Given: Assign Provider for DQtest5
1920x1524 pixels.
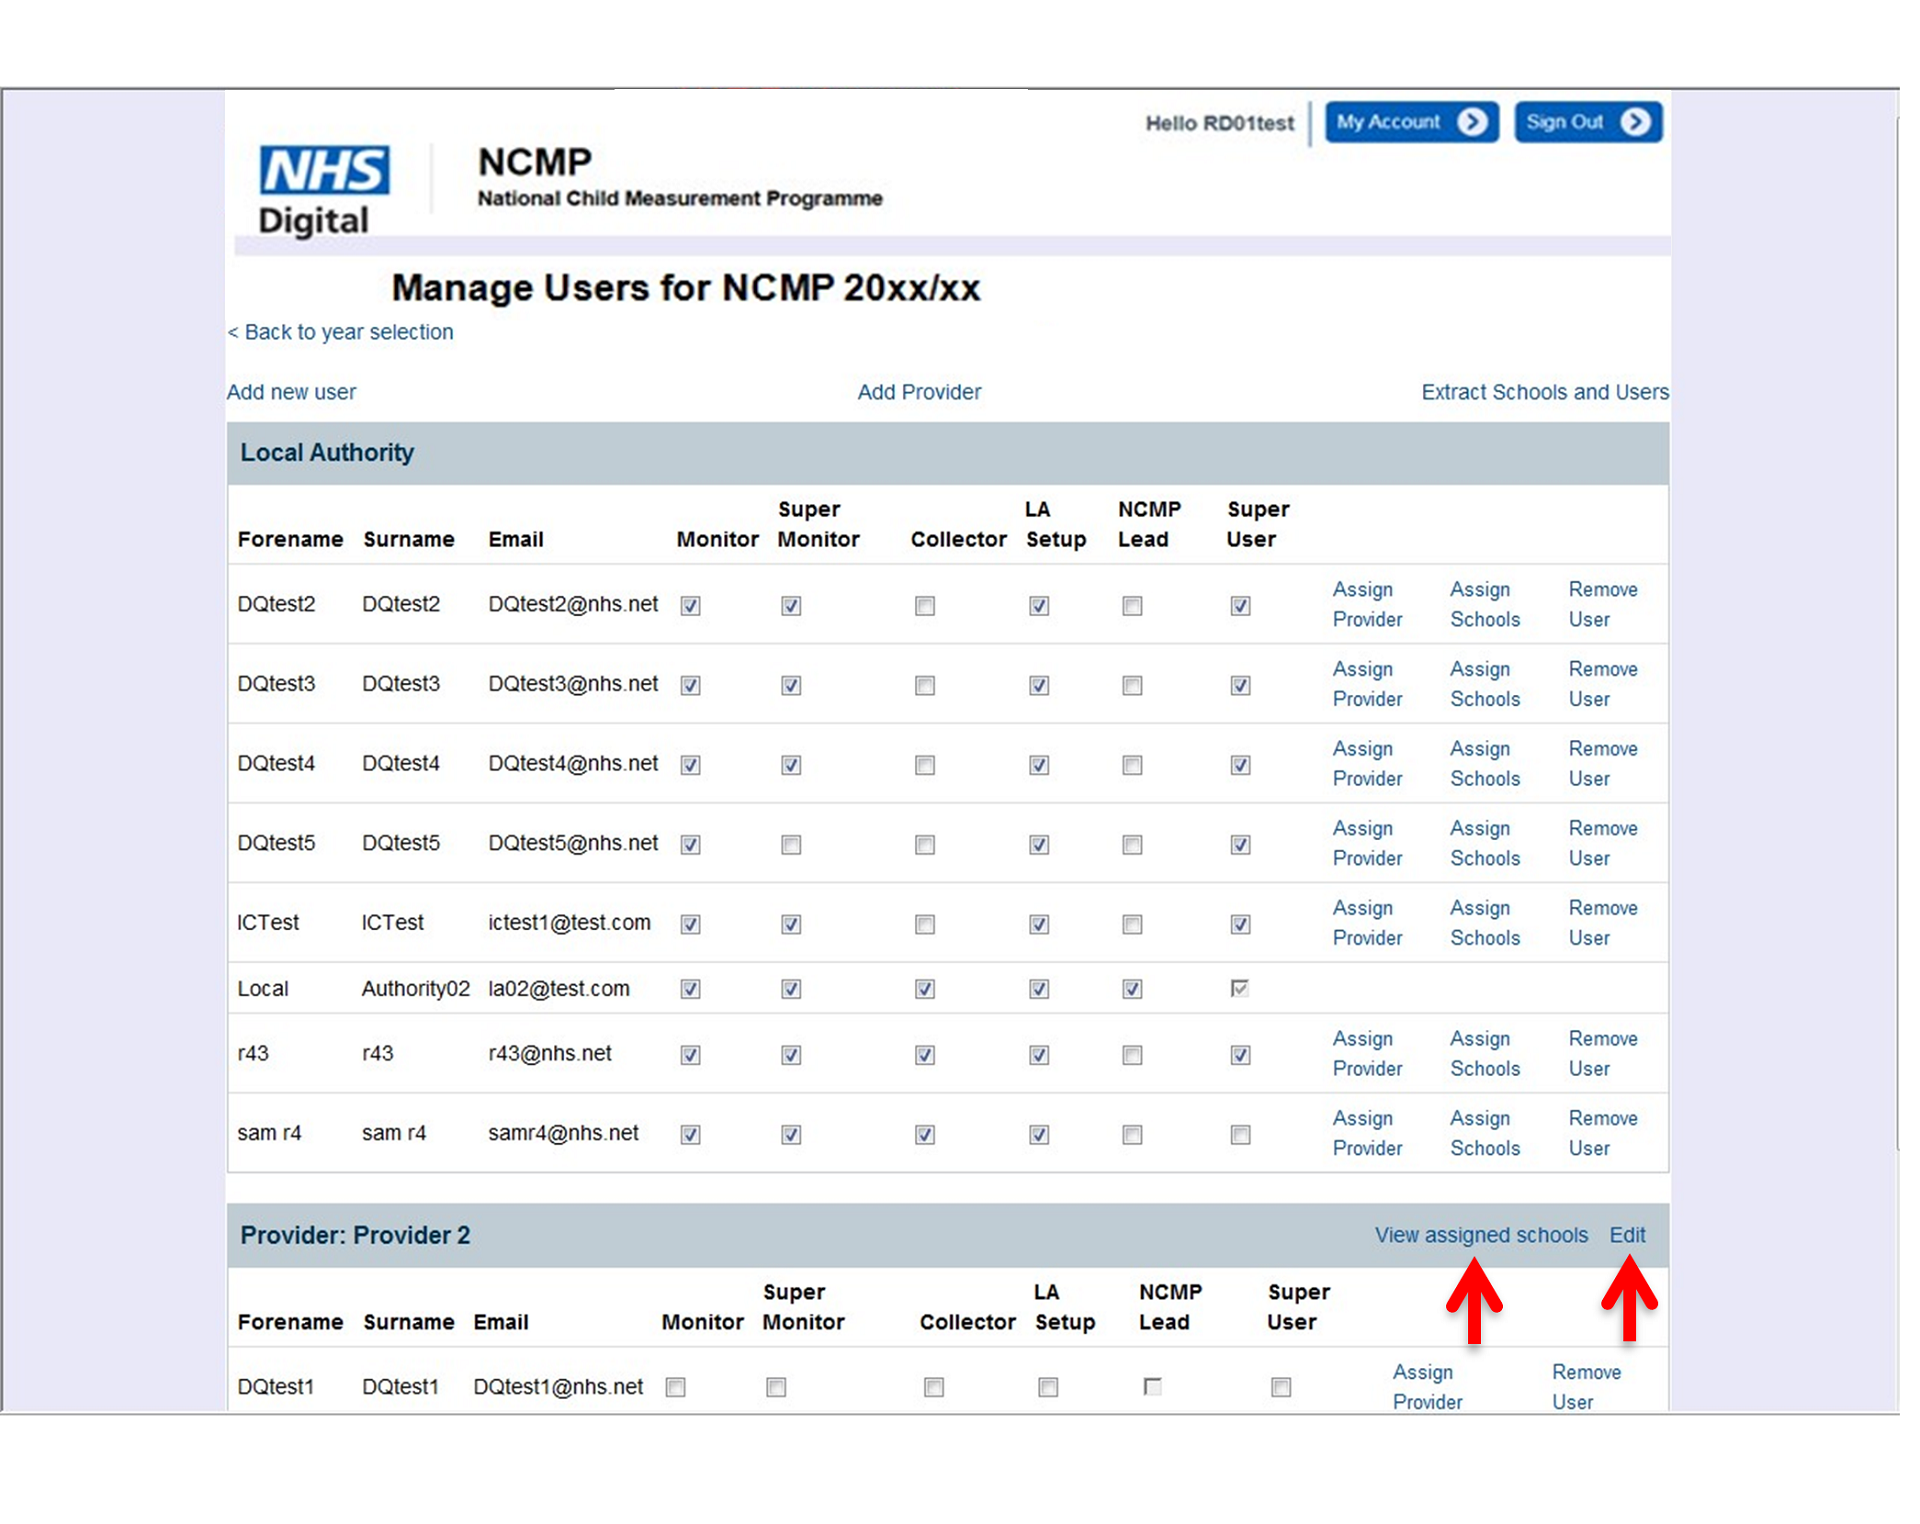Looking at the screenshot, I should [x=1367, y=844].
